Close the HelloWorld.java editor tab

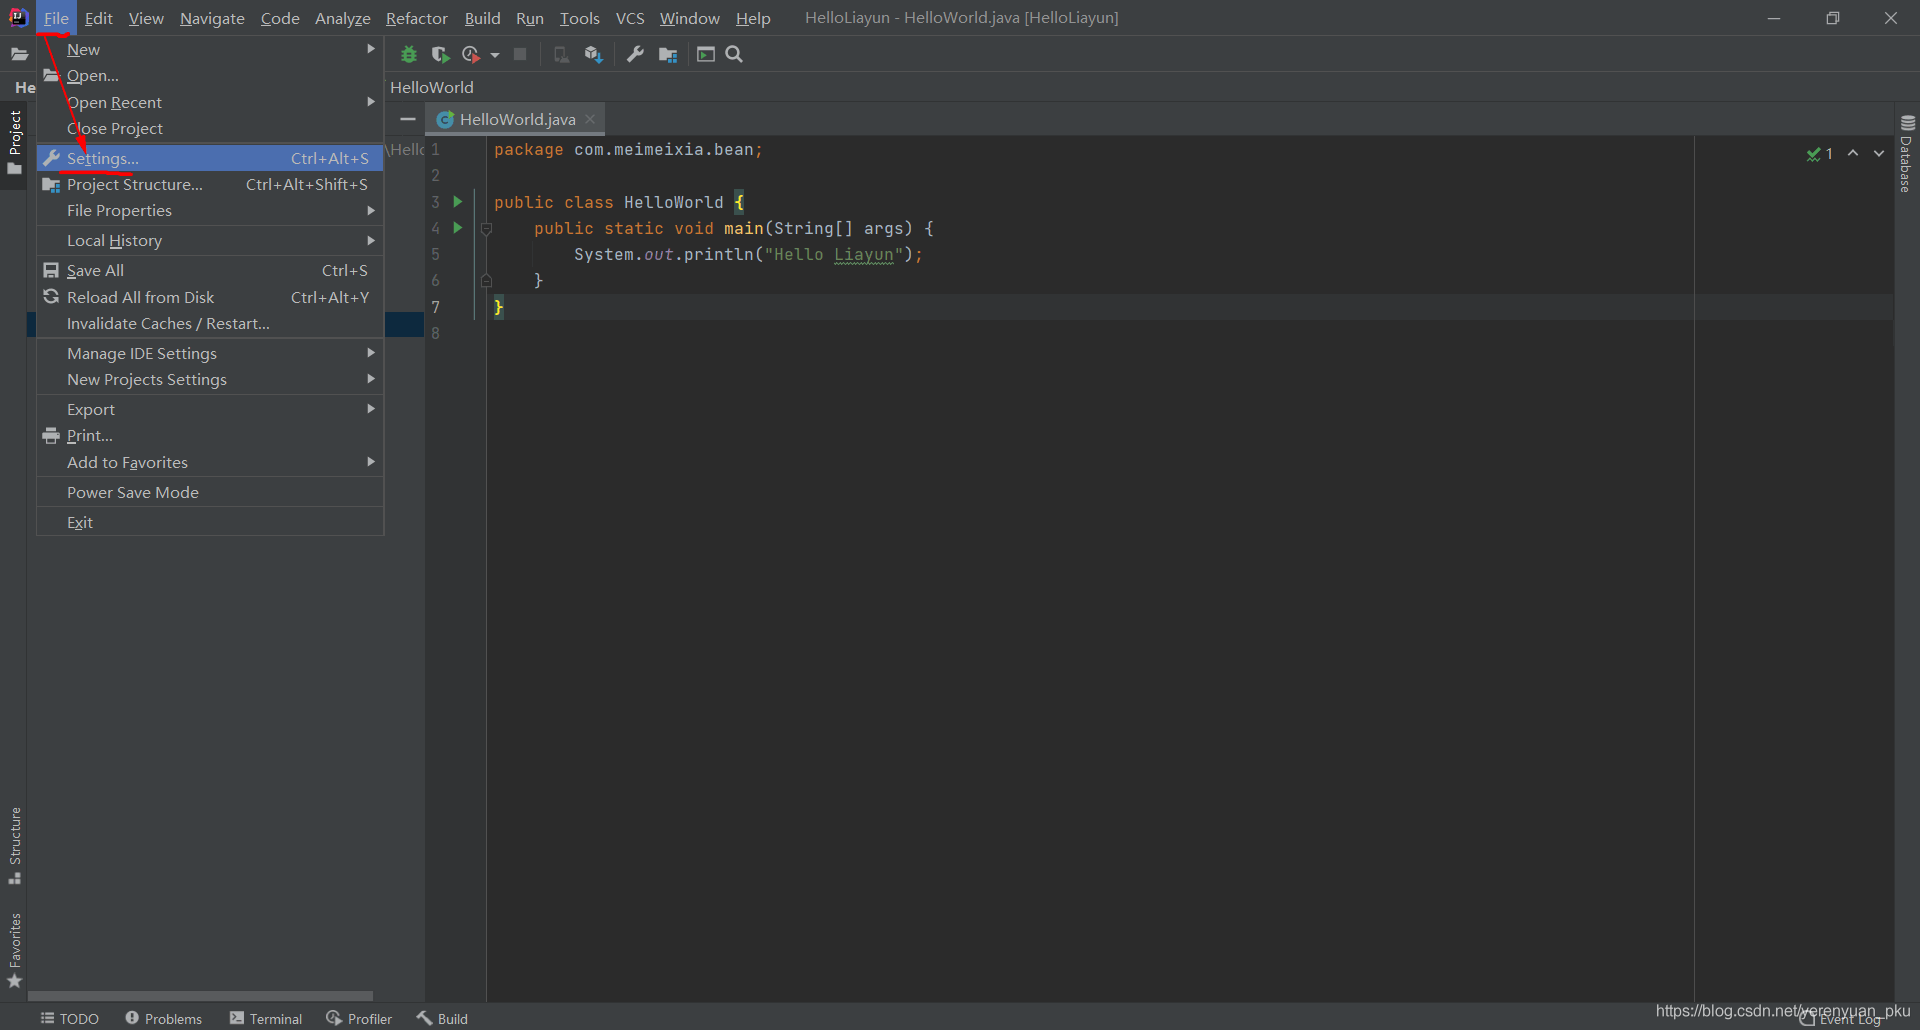click(x=590, y=119)
